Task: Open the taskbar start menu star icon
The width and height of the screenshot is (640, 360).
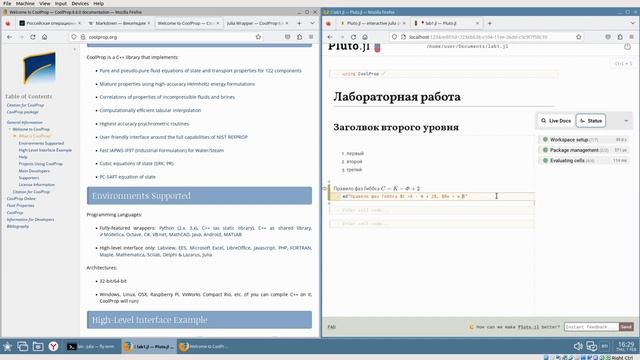Action: tap(7, 347)
